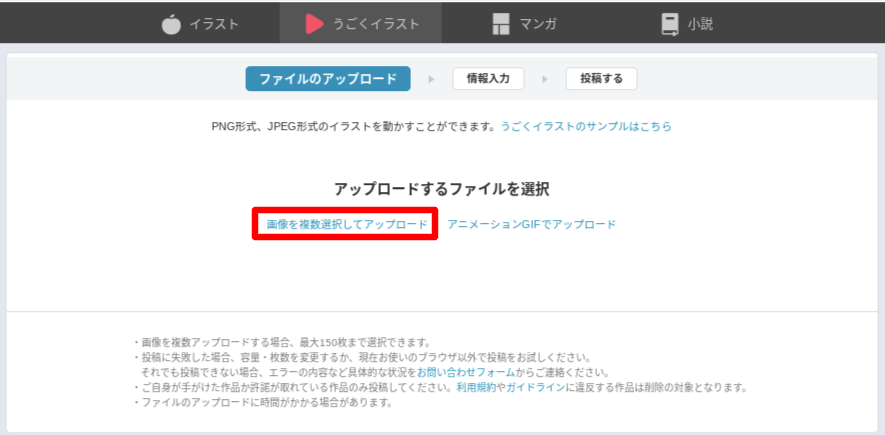
Task: Choose アニメーションGIFでアップロード
Action: (532, 224)
